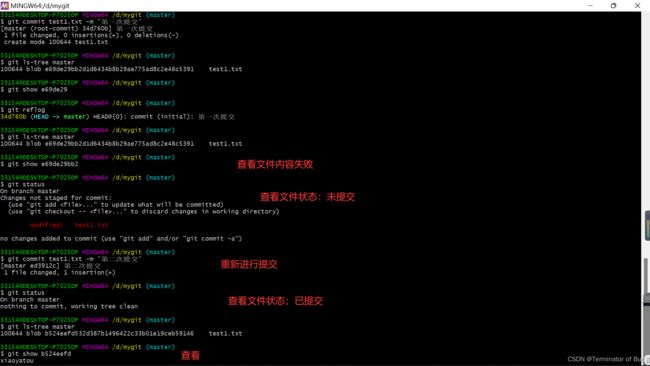Image resolution: width=650 pixels, height=366 pixels.
Task: Click the 'create mode 100644 test1.txt' line
Action: tap(56, 42)
